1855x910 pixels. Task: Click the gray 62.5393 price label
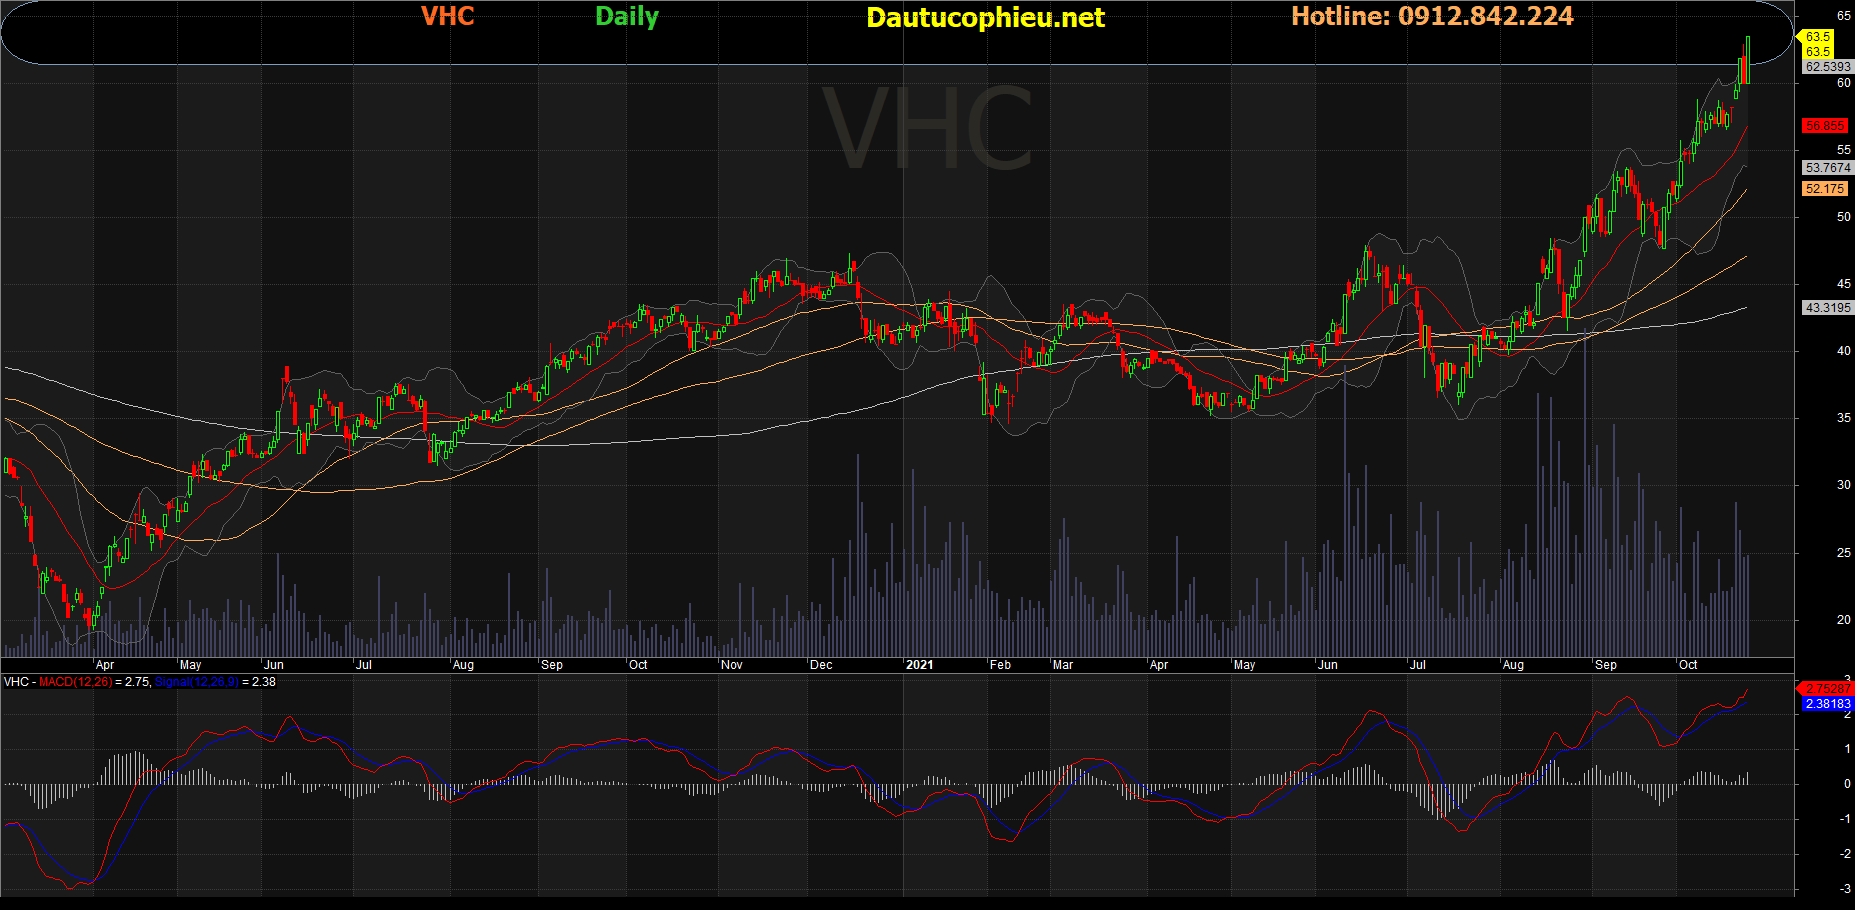[1827, 67]
